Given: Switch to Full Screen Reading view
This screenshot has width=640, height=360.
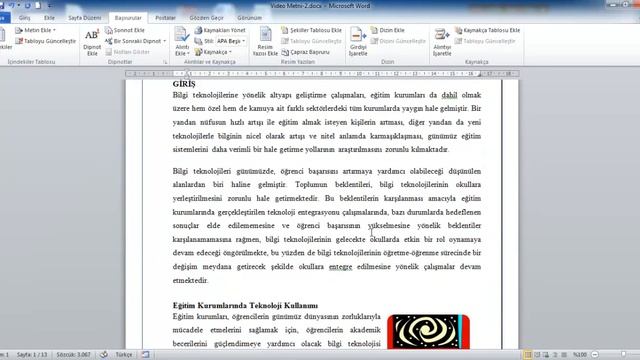Looking at the screenshot, I should (537, 355).
